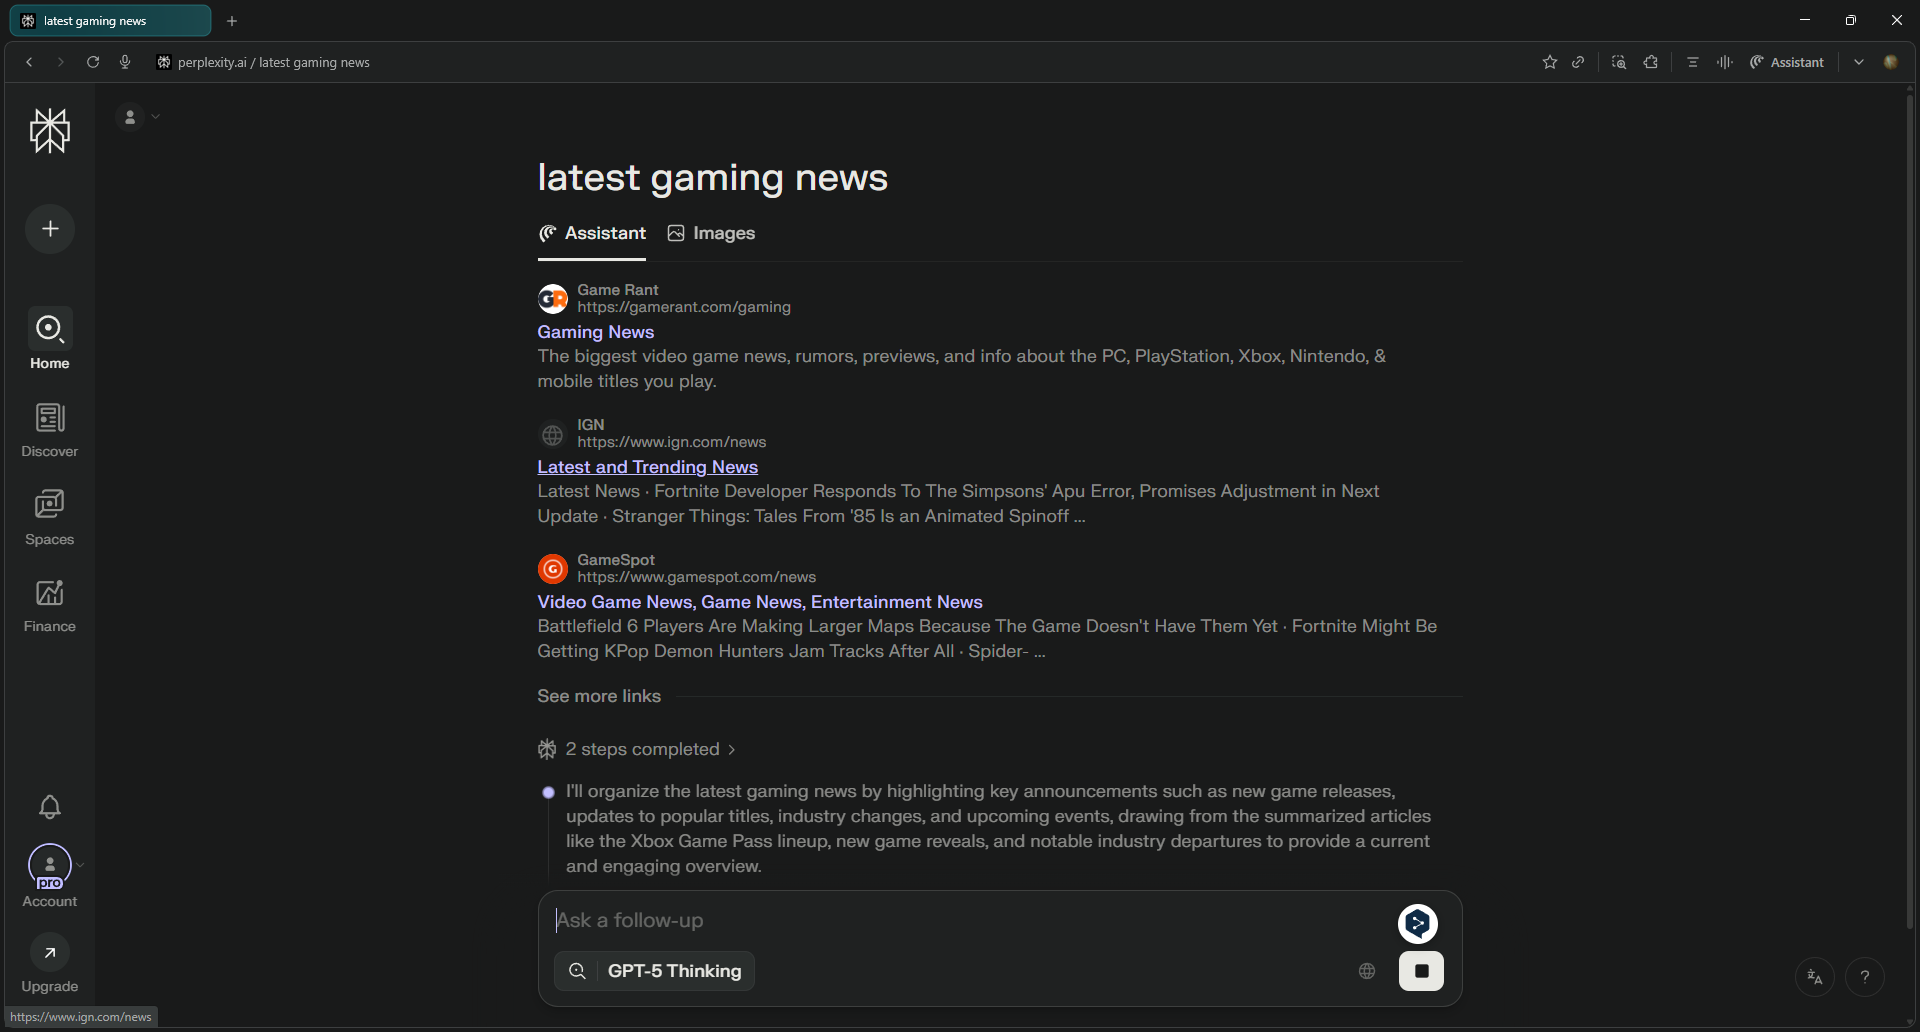Reload the current page
Viewport: 1920px width, 1032px height.
93,62
